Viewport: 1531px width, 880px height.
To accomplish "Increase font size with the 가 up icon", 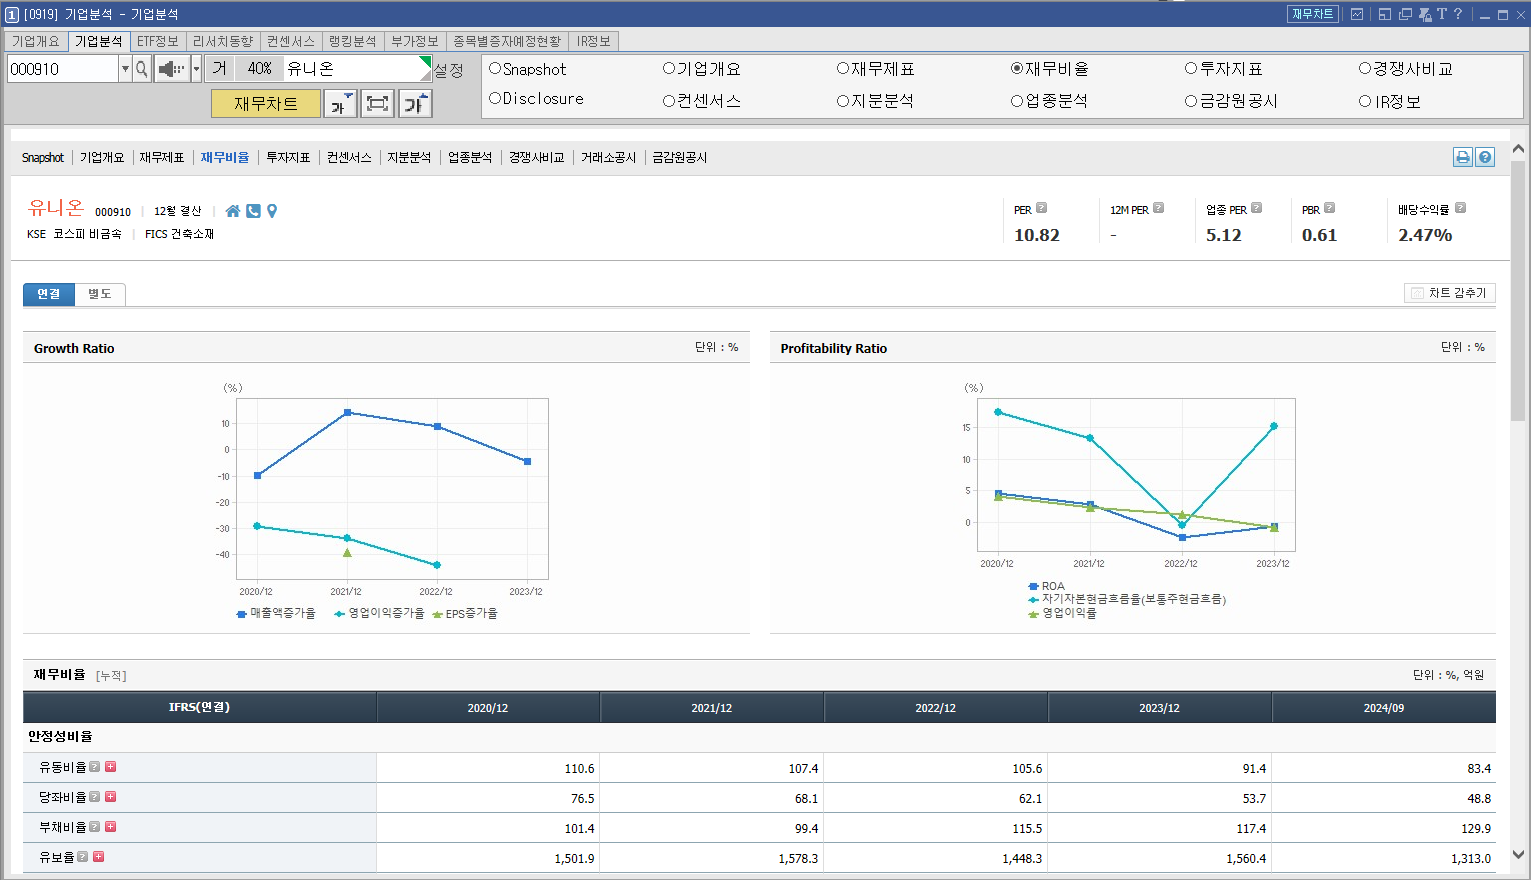I will click(x=415, y=103).
